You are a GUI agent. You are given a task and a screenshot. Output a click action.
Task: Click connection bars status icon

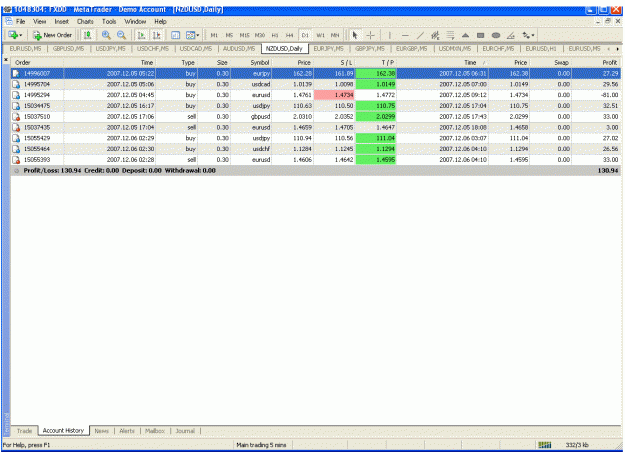[x=545, y=445]
